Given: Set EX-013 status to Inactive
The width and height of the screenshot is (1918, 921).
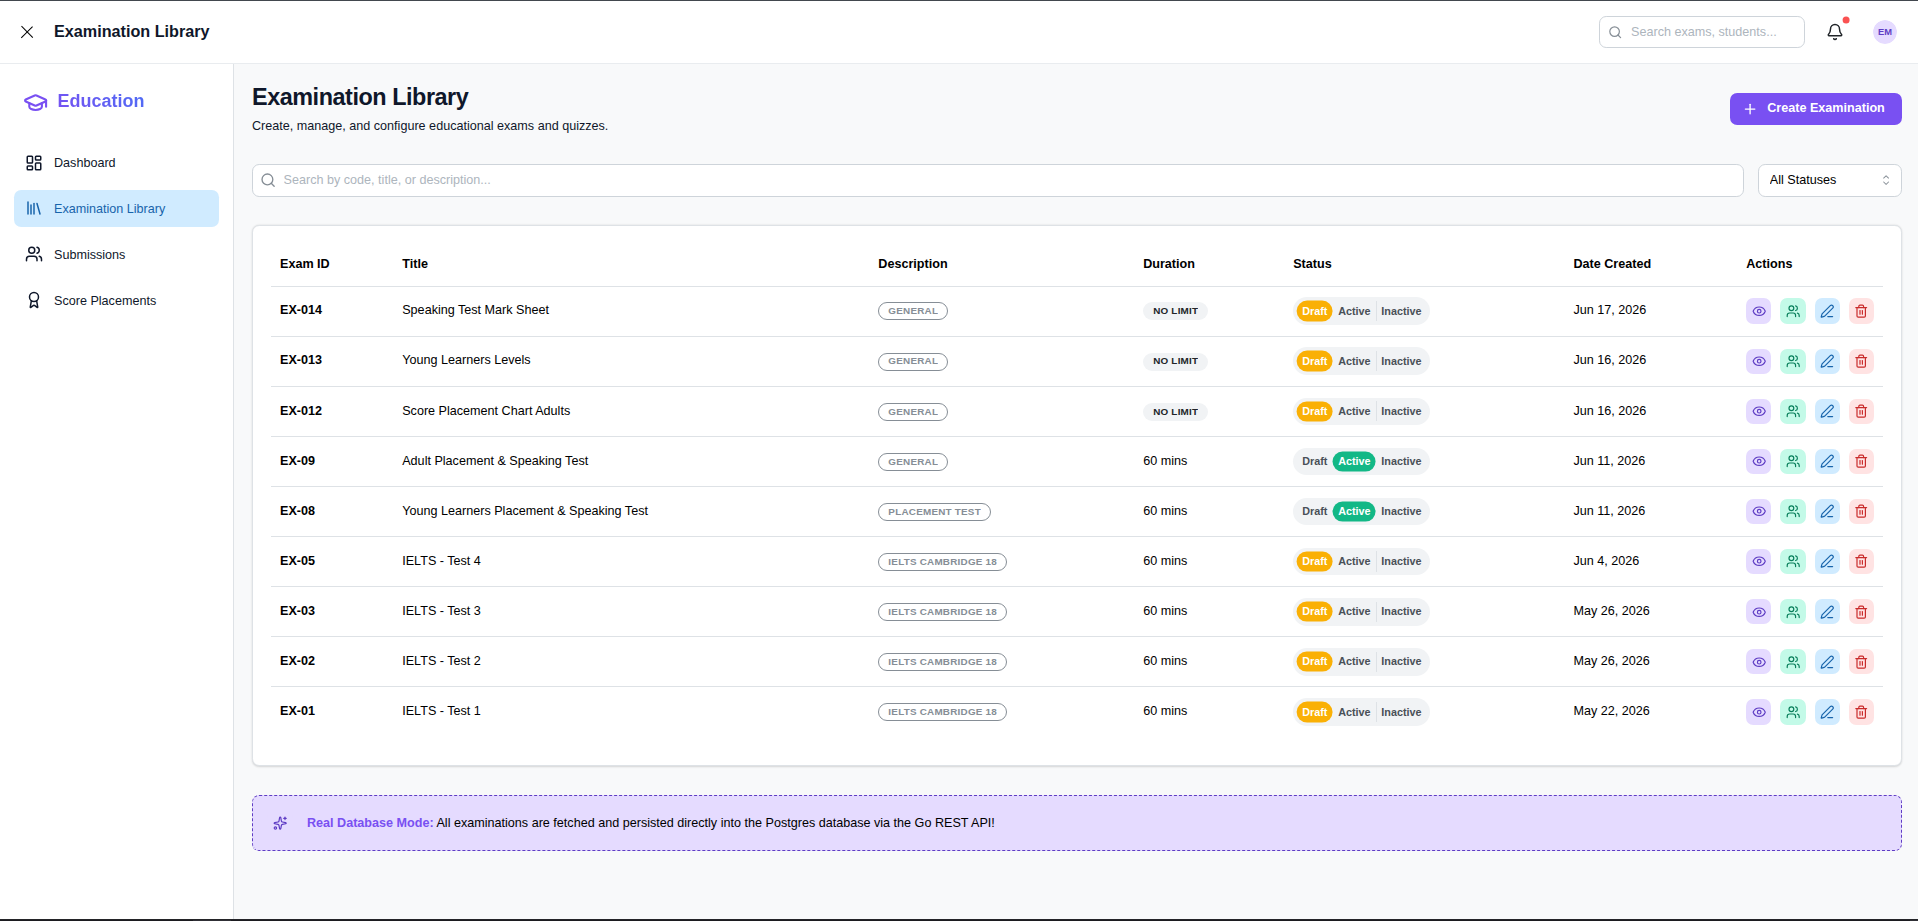Looking at the screenshot, I should 1401,361.
